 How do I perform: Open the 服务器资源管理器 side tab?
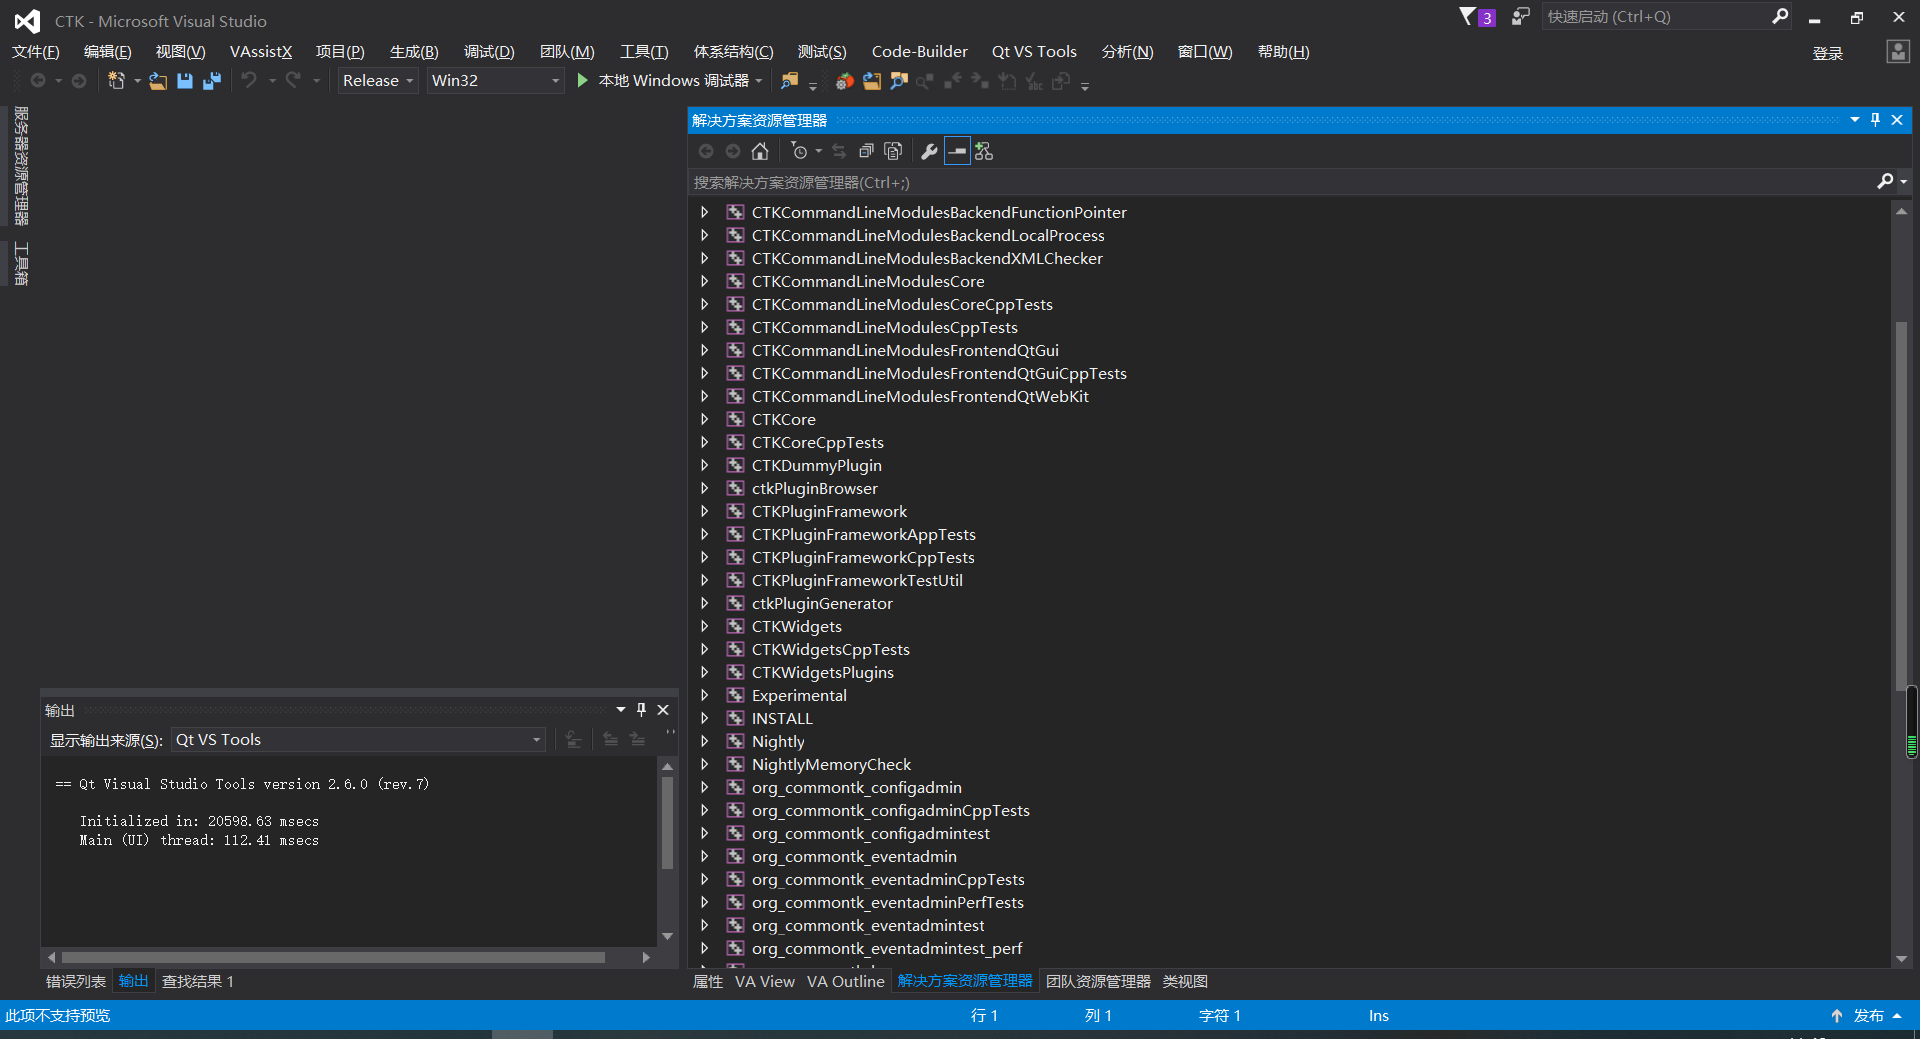(x=21, y=166)
